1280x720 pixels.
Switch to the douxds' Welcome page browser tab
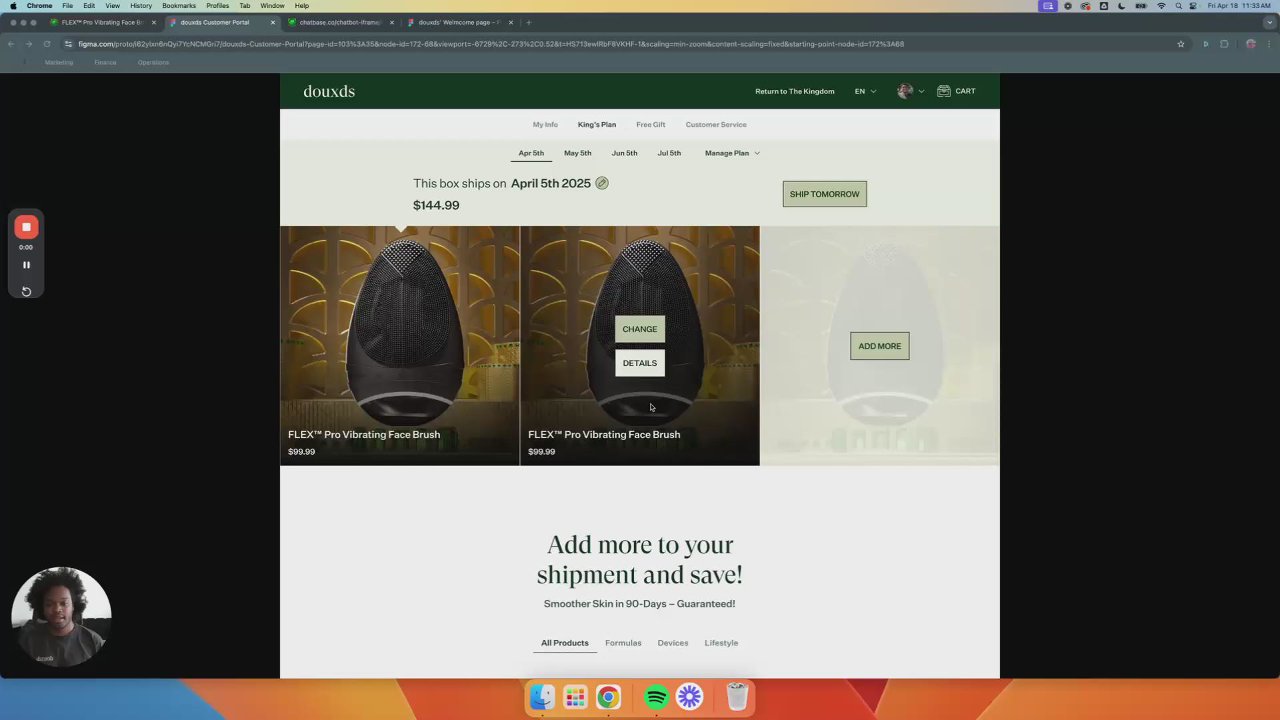[x=460, y=22]
